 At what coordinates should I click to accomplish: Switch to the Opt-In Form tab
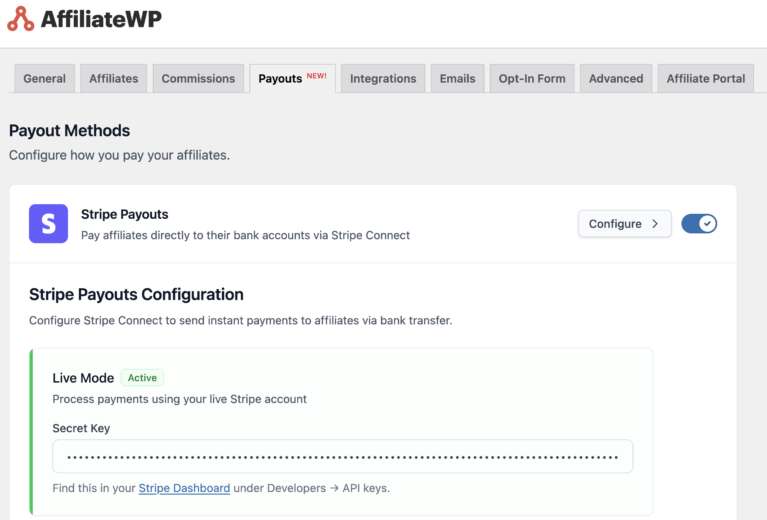click(x=532, y=79)
